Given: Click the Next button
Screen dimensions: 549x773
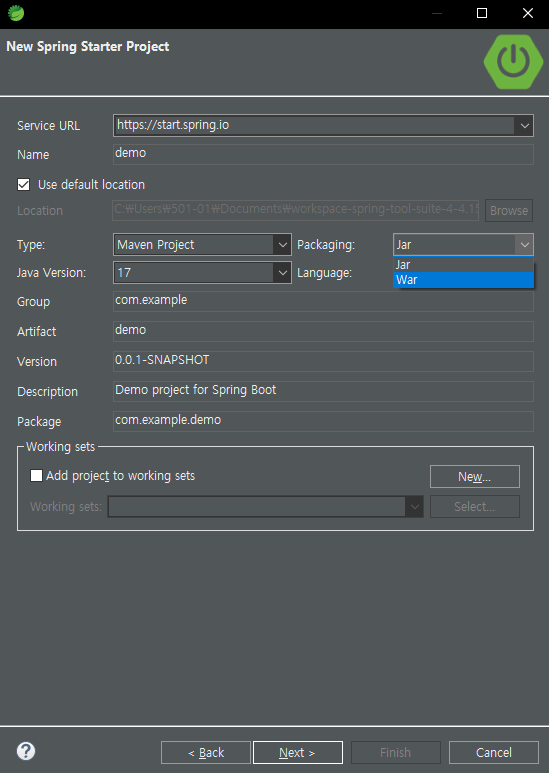Looking at the screenshot, I should [298, 752].
